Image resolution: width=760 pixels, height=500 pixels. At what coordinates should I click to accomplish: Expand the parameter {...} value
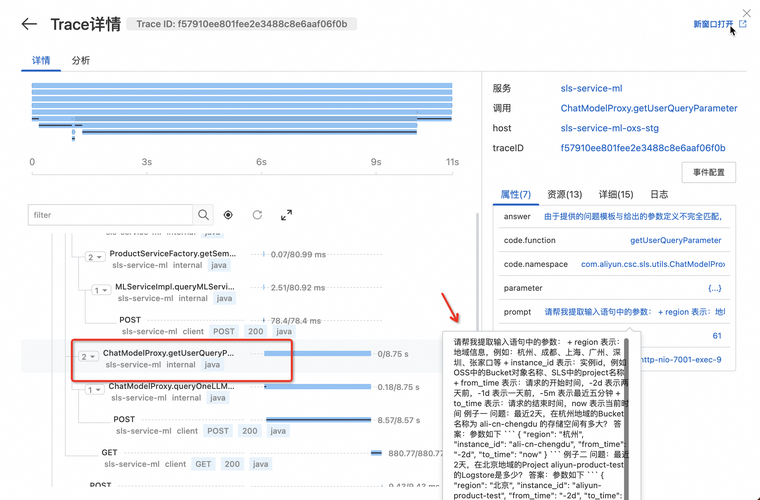click(x=714, y=288)
